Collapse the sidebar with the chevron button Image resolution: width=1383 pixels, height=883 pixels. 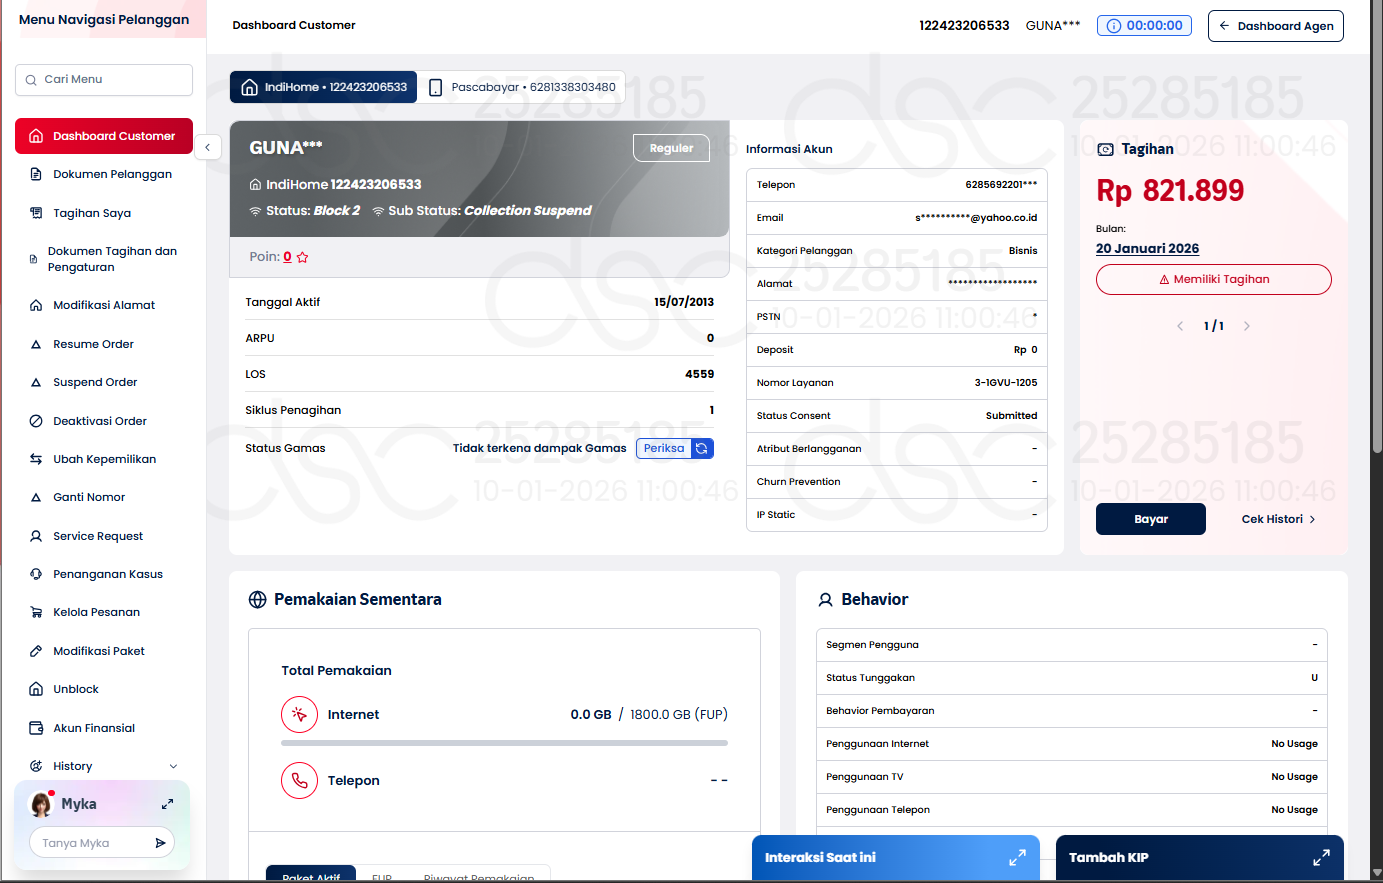[207, 148]
